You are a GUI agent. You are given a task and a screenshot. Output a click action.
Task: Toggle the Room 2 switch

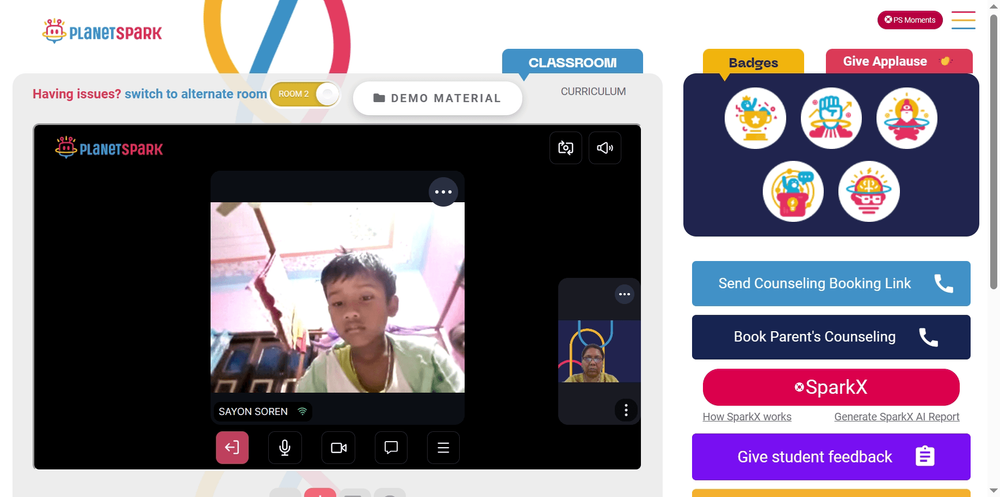[305, 94]
